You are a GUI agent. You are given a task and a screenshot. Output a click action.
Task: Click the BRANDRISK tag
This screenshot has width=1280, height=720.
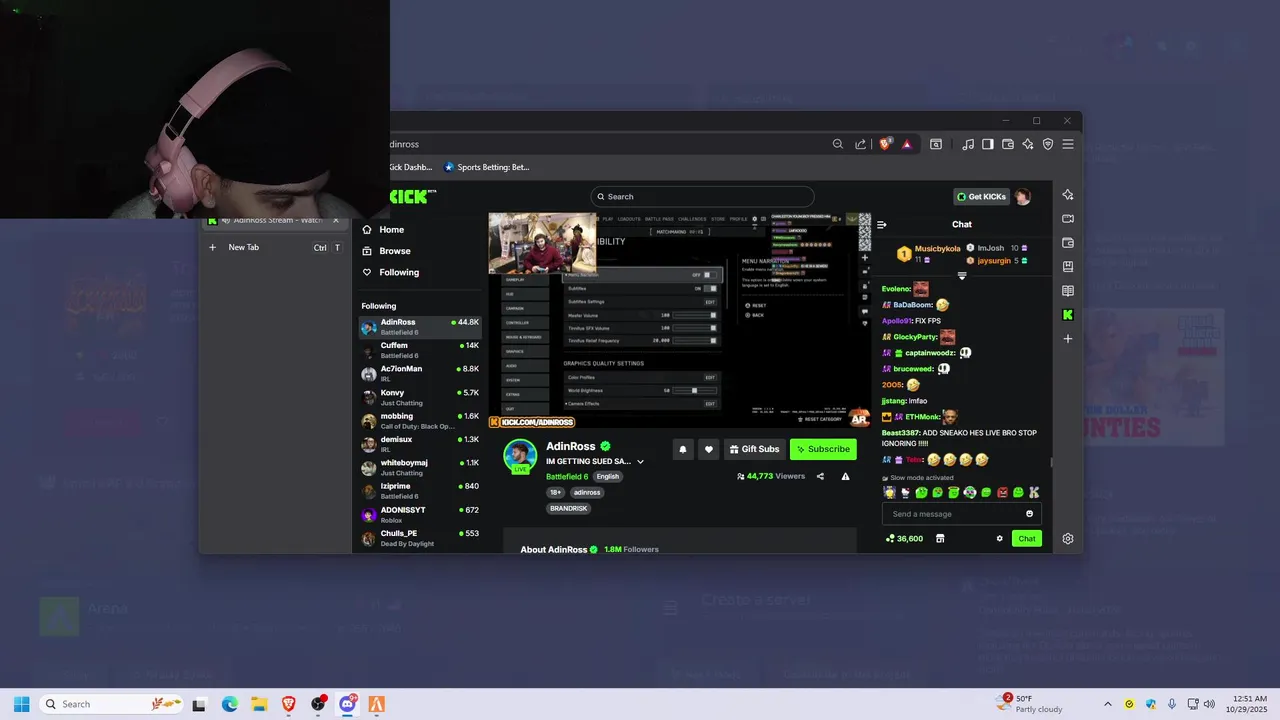coord(569,508)
